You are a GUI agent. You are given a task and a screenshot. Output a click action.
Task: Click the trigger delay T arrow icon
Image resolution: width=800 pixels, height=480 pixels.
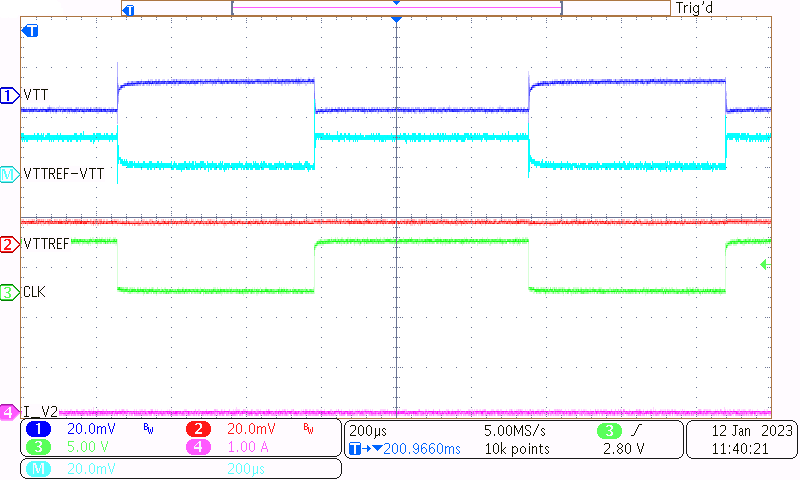coord(365,449)
